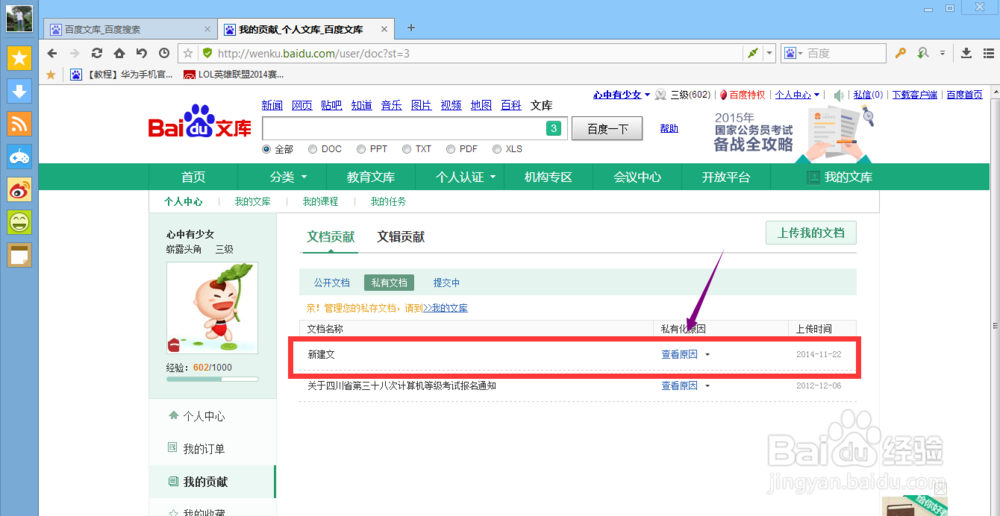This screenshot has height=516, width=1000.
Task: Select the PDF radio button
Action: (450, 149)
